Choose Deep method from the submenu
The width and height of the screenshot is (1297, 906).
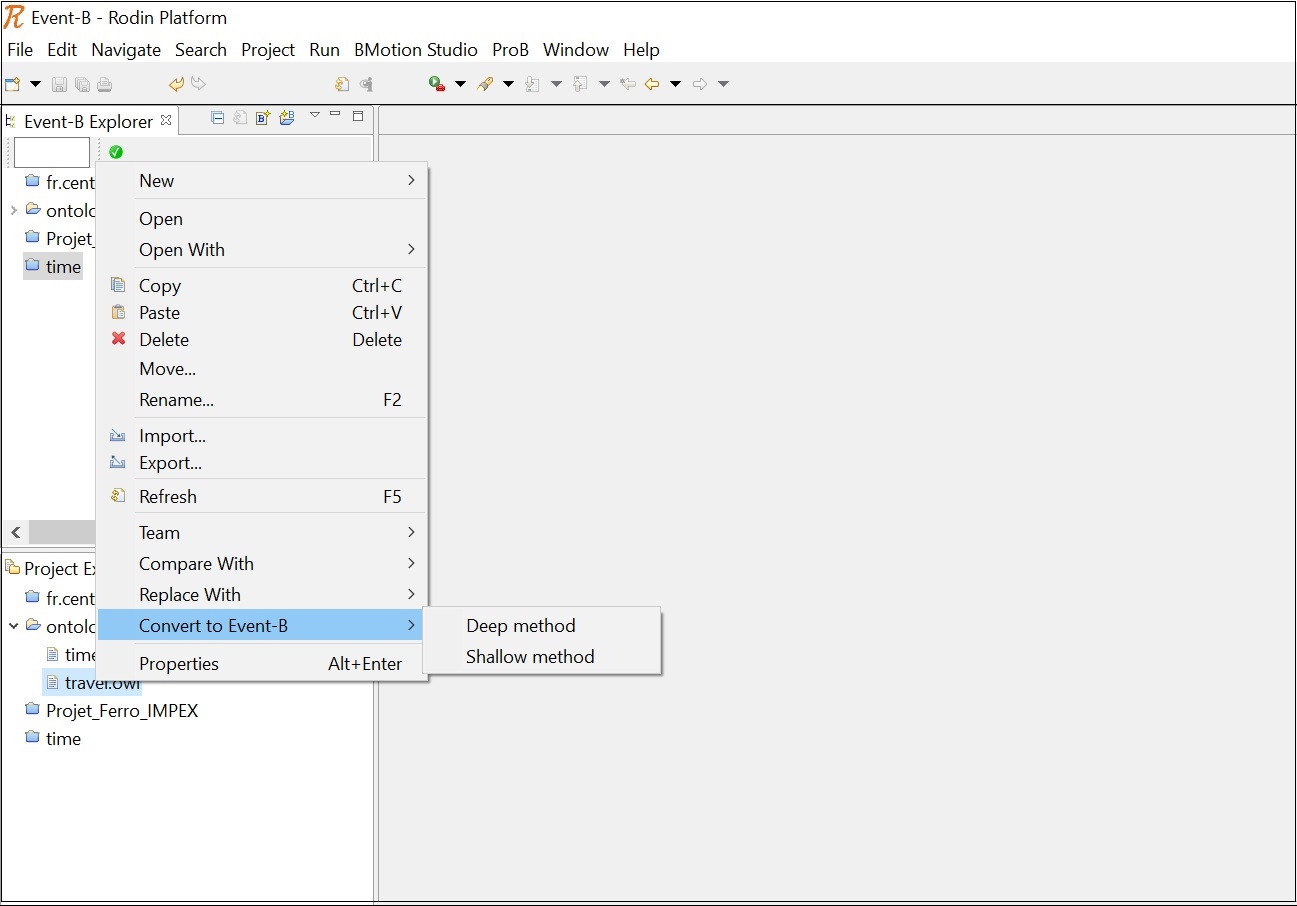click(x=542, y=626)
